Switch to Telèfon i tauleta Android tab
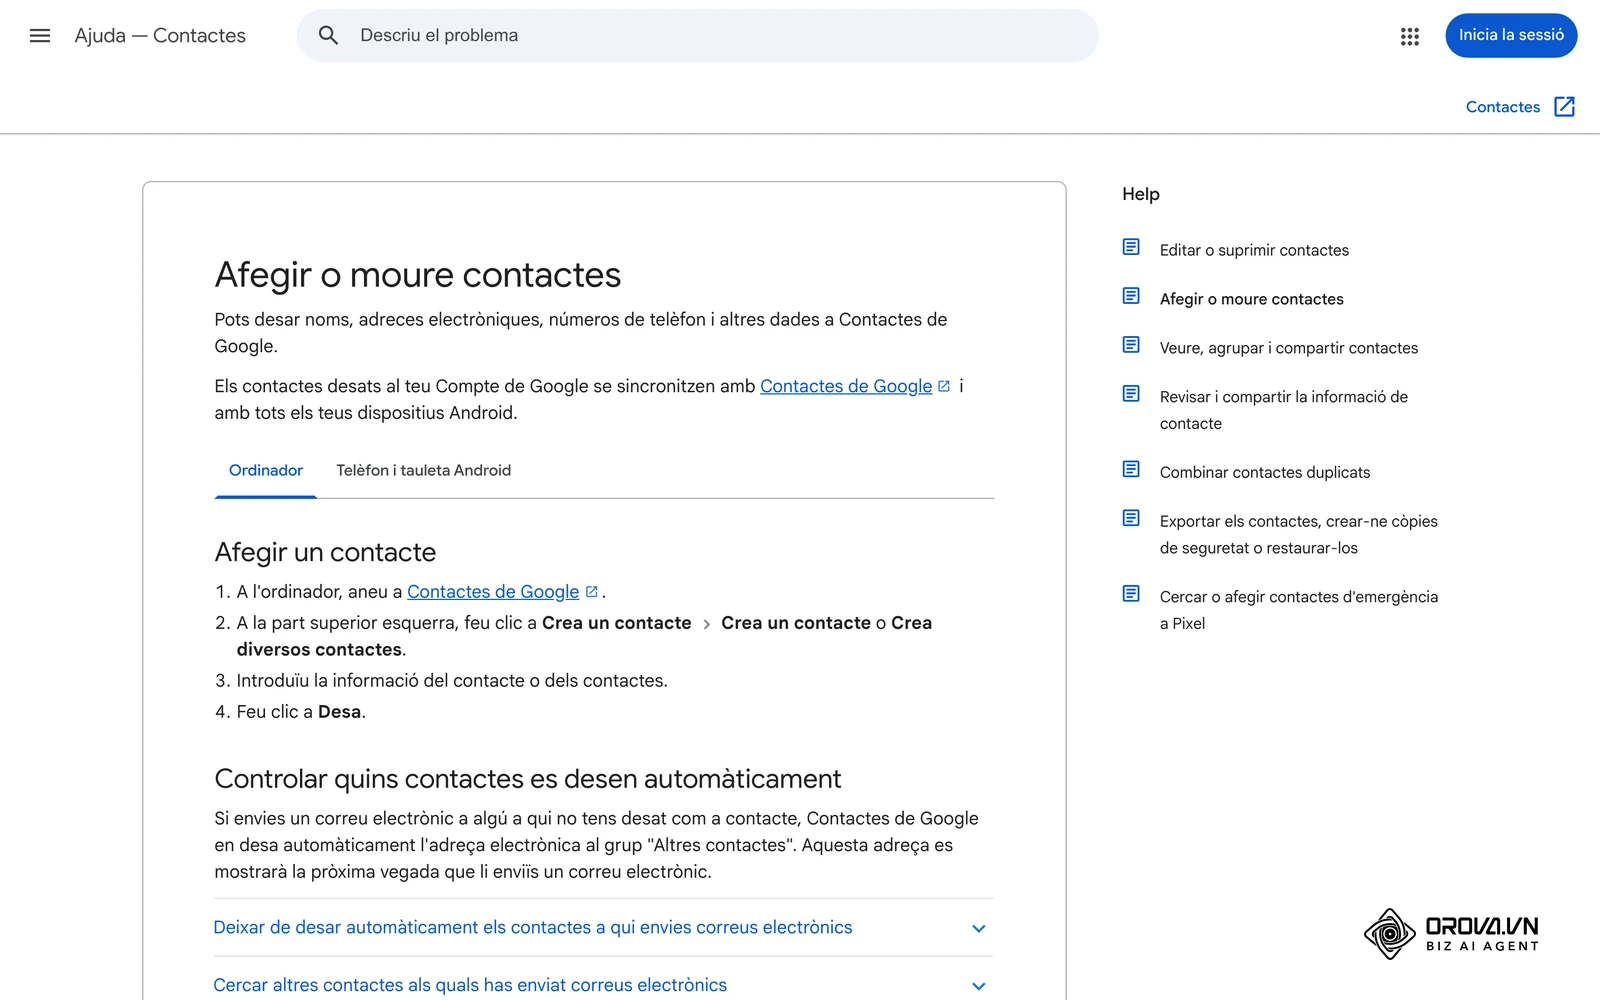1600x1000 pixels. [423, 471]
